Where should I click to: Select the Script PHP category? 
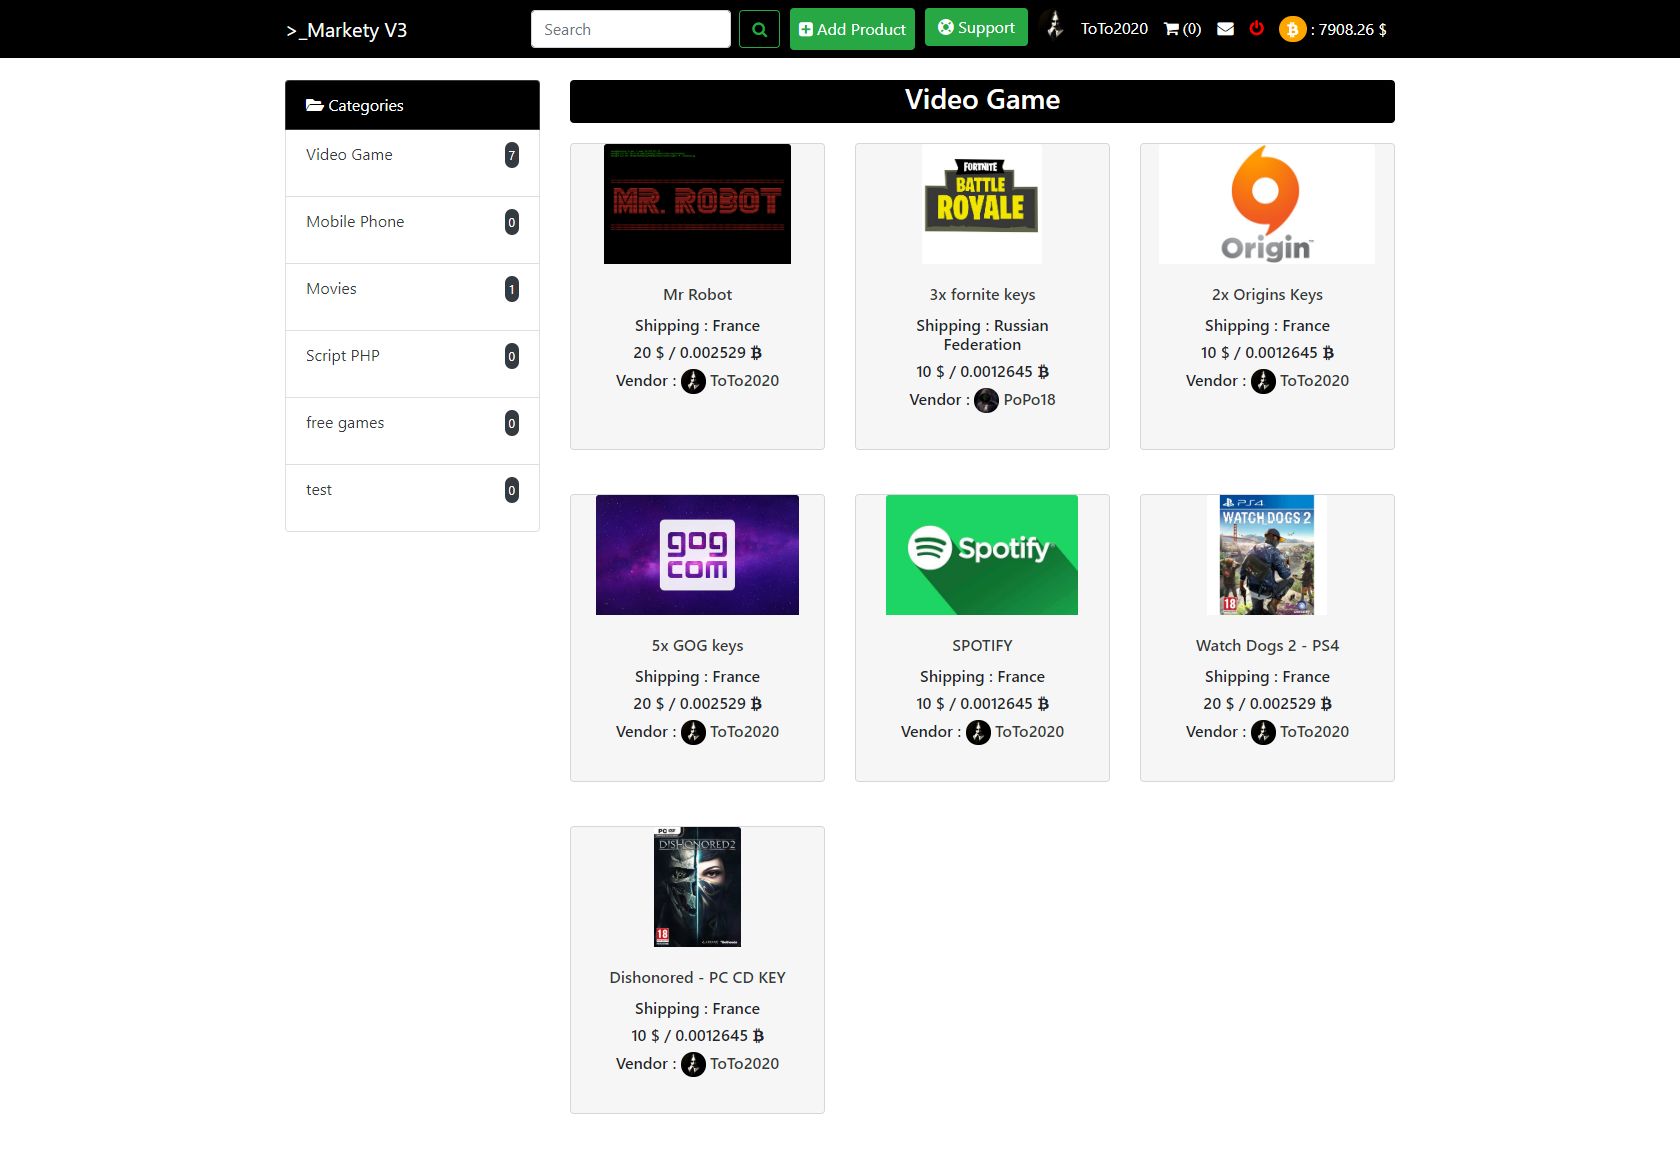click(x=412, y=364)
